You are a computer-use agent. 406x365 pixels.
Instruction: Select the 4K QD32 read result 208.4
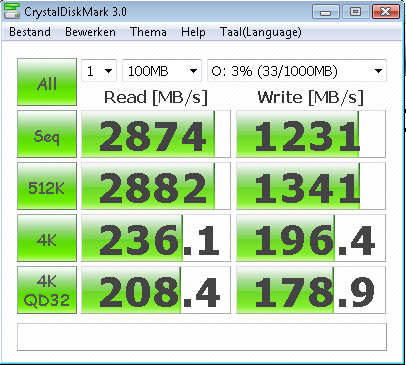tap(156, 290)
